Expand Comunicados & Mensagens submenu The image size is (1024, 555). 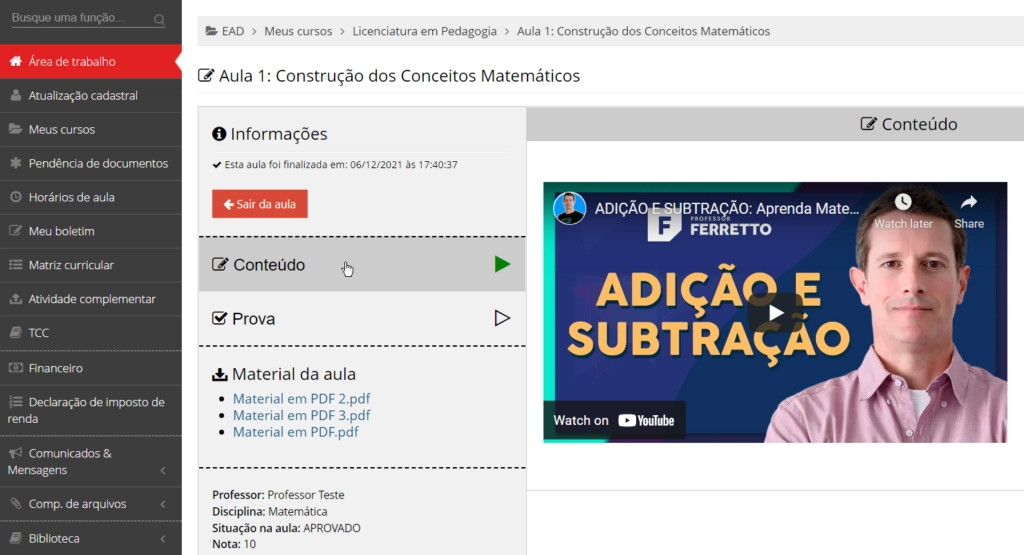[163, 470]
